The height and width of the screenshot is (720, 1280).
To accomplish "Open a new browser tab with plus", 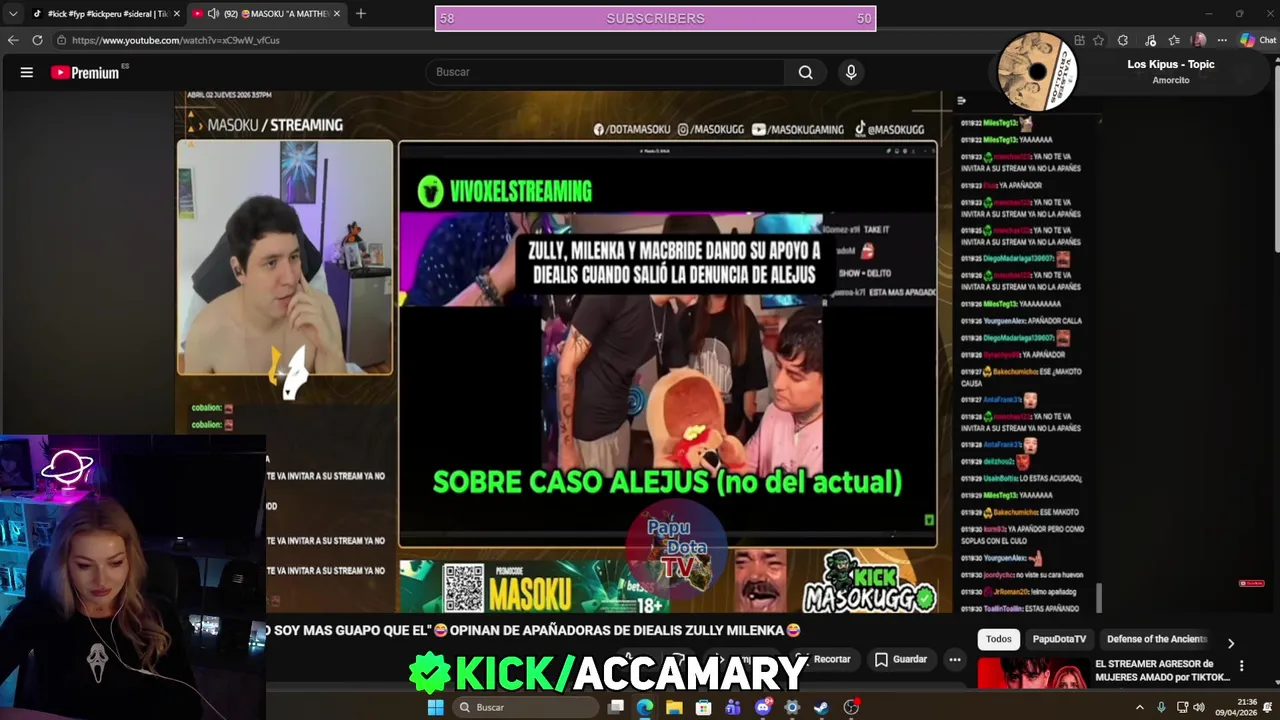I will (361, 13).
